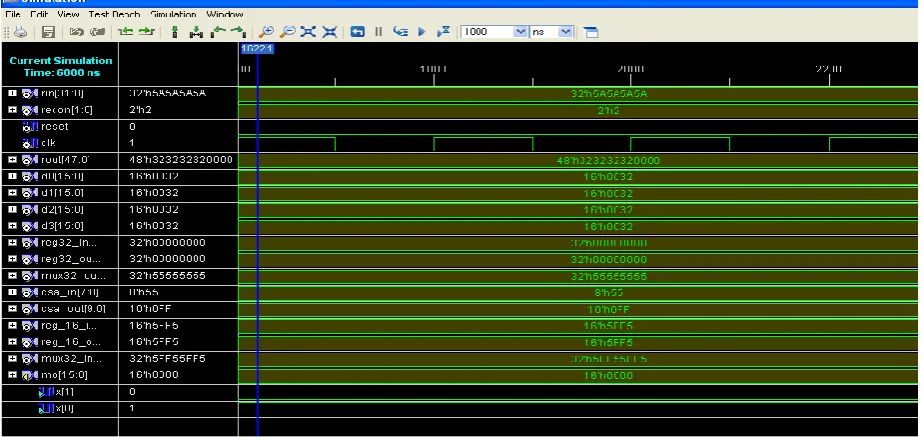This screenshot has width=923, height=442.
Task: Select the mux32_in signal name
Action: pyautogui.click(x=71, y=358)
